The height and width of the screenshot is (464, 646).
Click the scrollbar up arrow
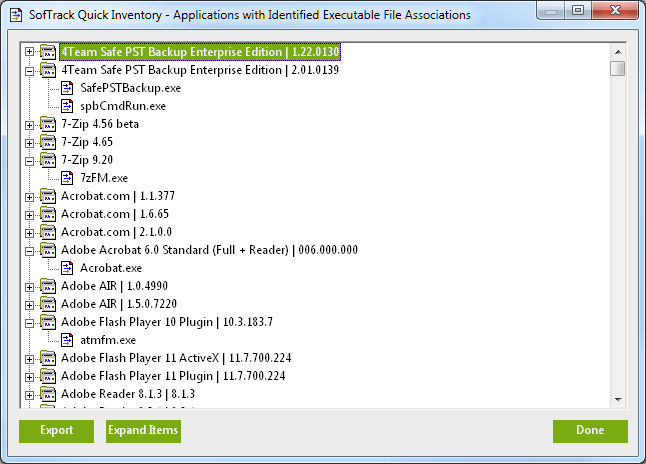point(618,52)
